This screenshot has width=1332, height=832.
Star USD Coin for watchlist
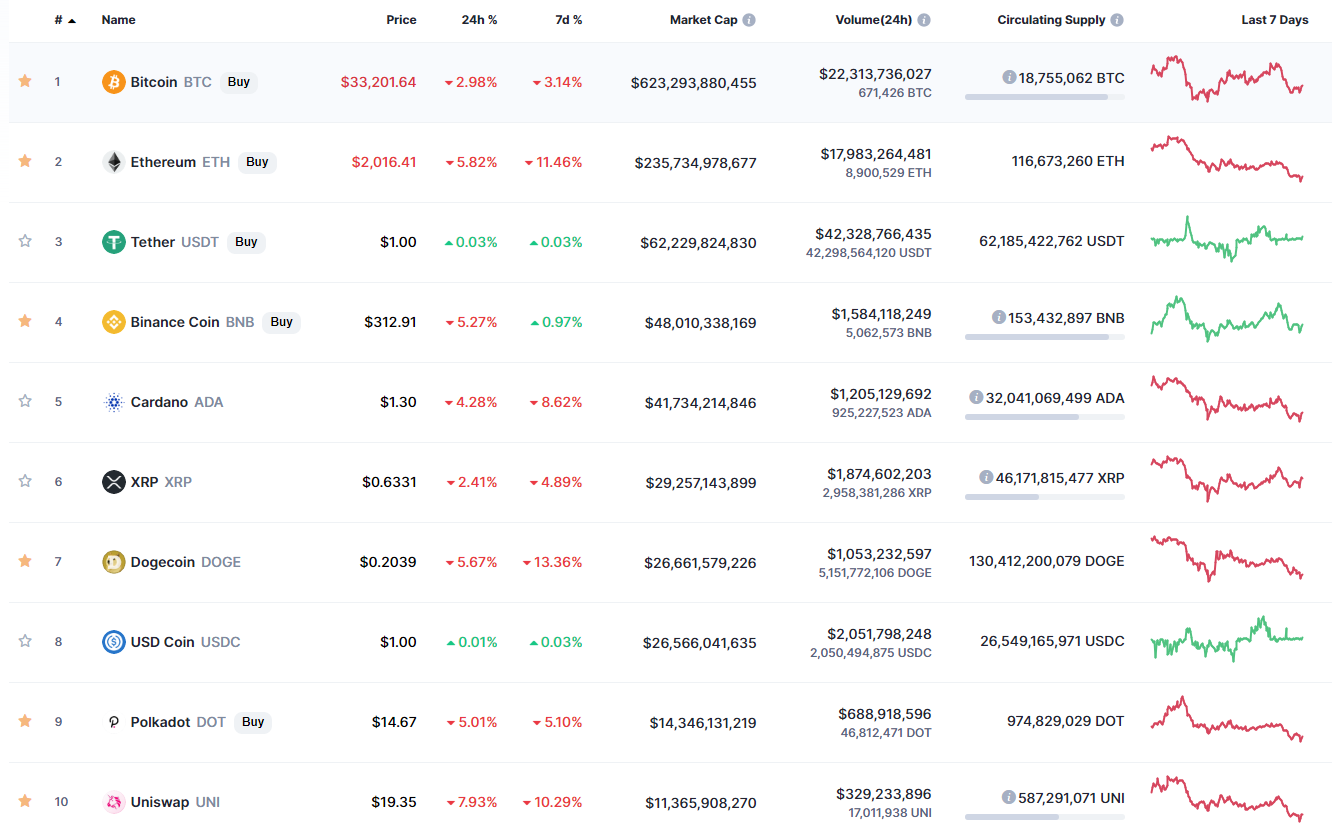pos(25,641)
